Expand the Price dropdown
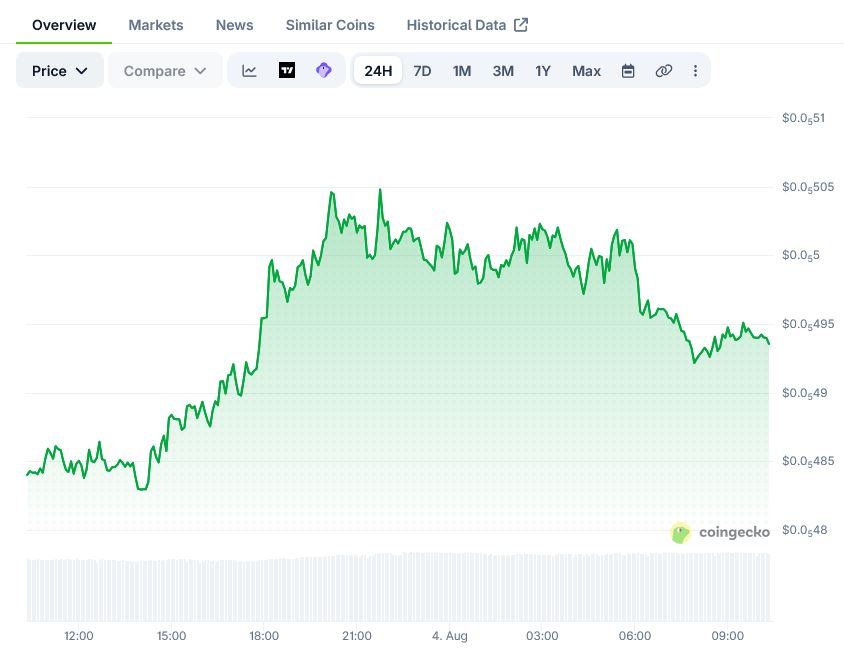 pos(59,70)
